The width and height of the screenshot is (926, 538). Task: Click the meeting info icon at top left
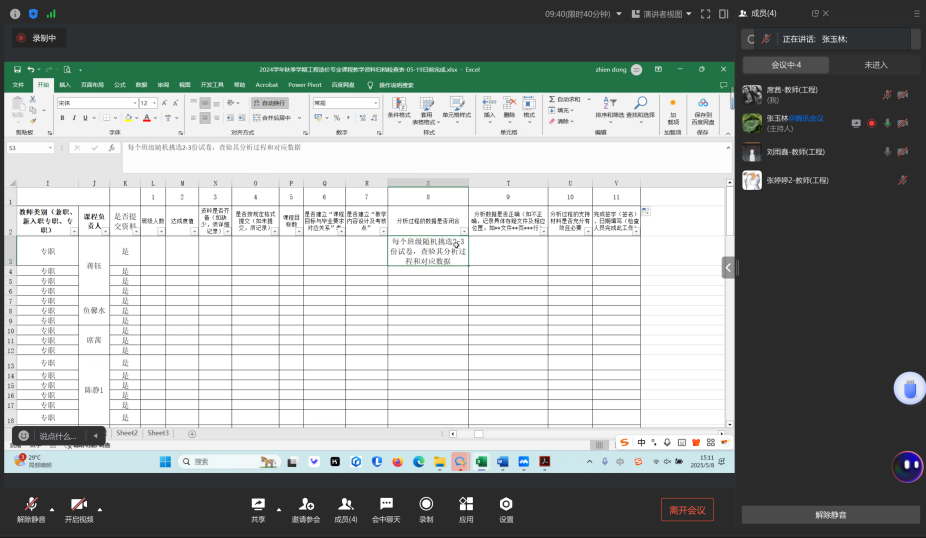15,14
